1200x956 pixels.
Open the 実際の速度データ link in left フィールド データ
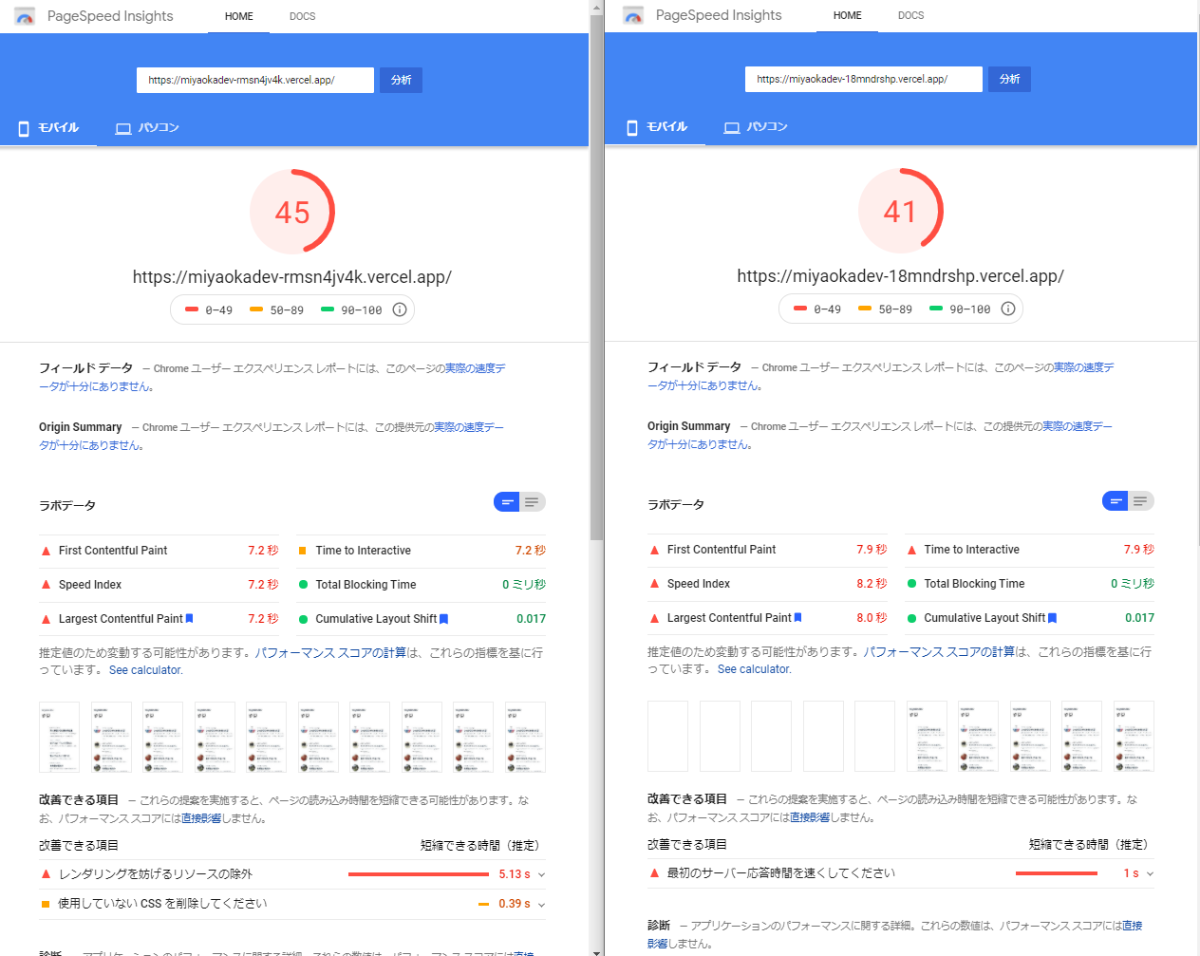[475, 369]
